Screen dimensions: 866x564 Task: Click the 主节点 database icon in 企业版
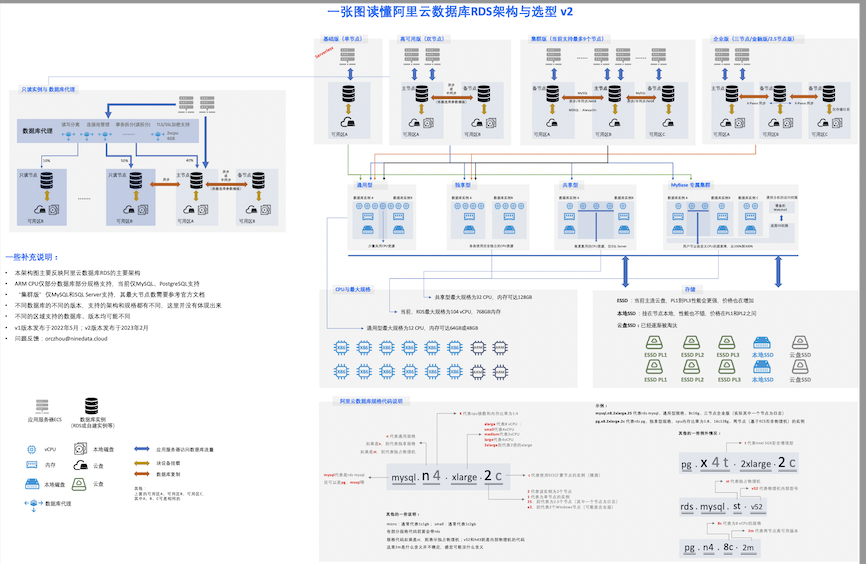click(x=732, y=94)
